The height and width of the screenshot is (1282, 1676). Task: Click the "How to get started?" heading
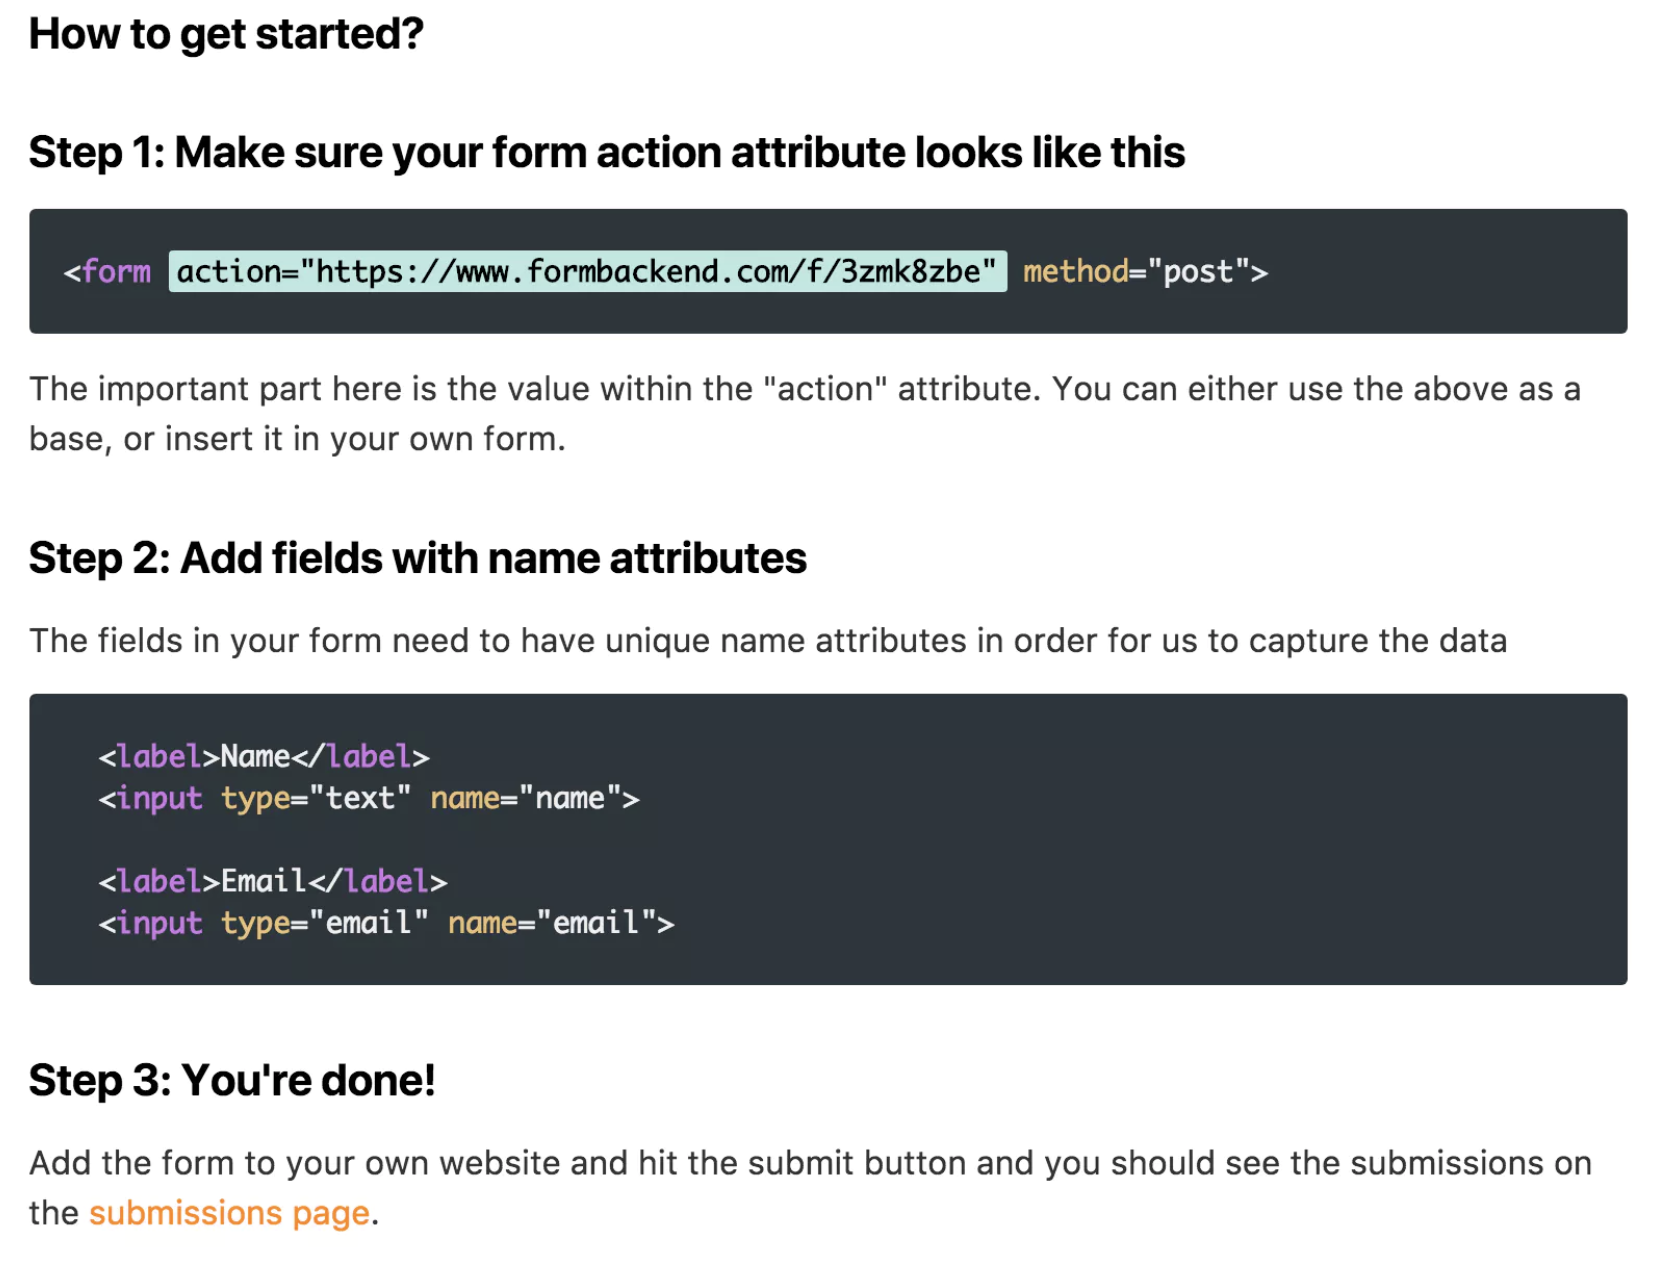tap(226, 34)
